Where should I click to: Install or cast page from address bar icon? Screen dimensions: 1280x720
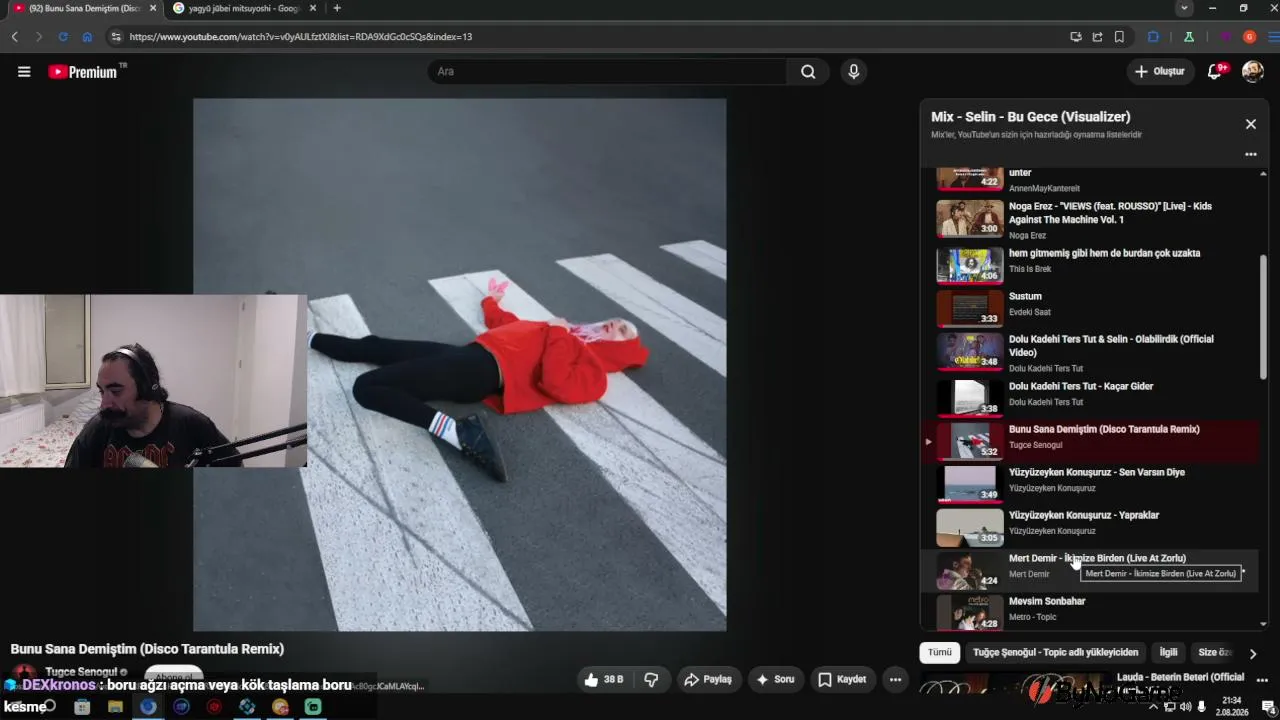1075,37
